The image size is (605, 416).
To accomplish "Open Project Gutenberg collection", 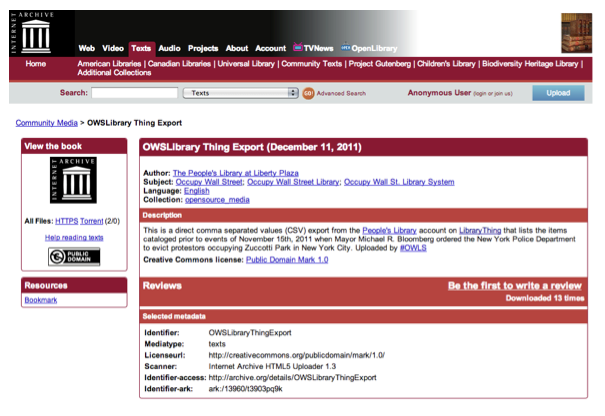I will [380, 64].
